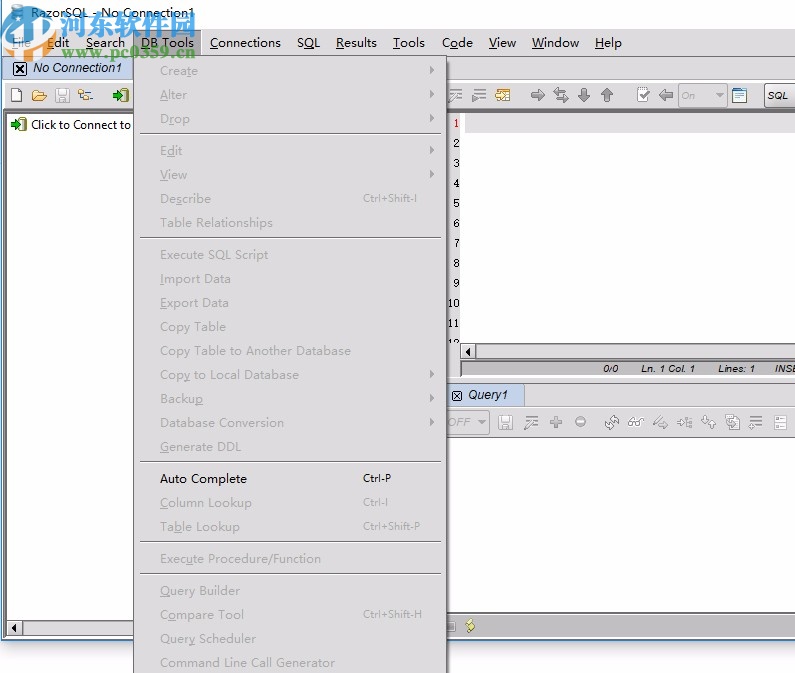795x673 pixels.
Task: Open the Tools menu in menu bar
Action: click(x=409, y=43)
